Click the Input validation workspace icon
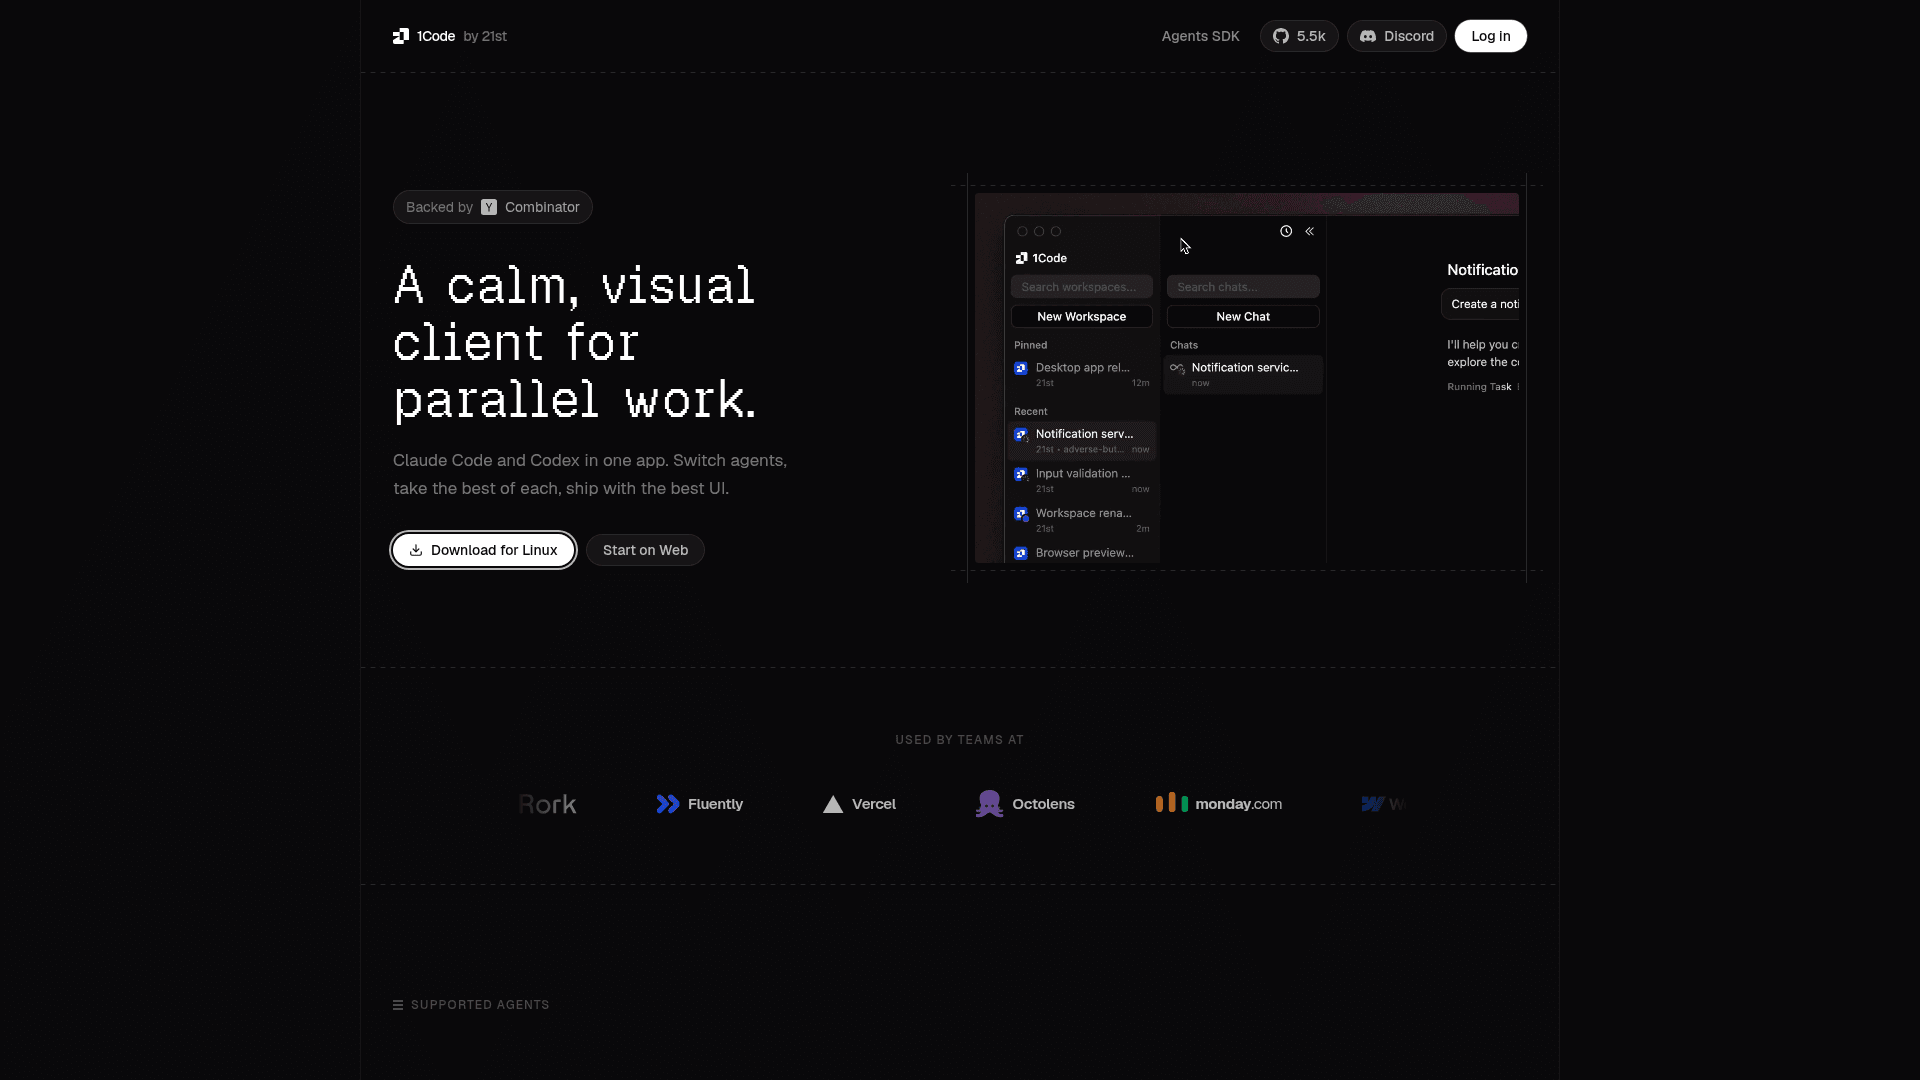Image resolution: width=1920 pixels, height=1080 pixels. (x=1021, y=474)
